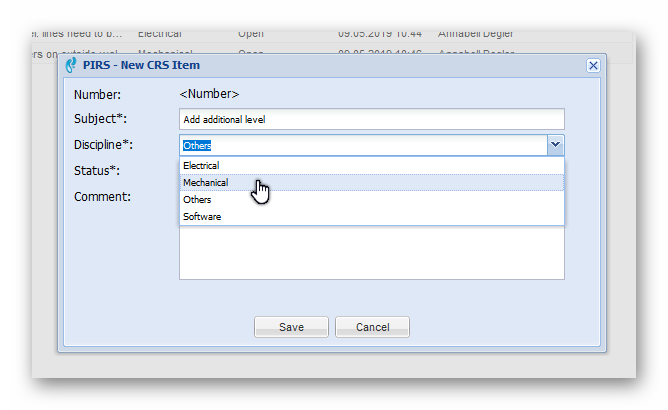The height and width of the screenshot is (410, 668).
Task: Click the Subject* field label
Action: click(101, 120)
